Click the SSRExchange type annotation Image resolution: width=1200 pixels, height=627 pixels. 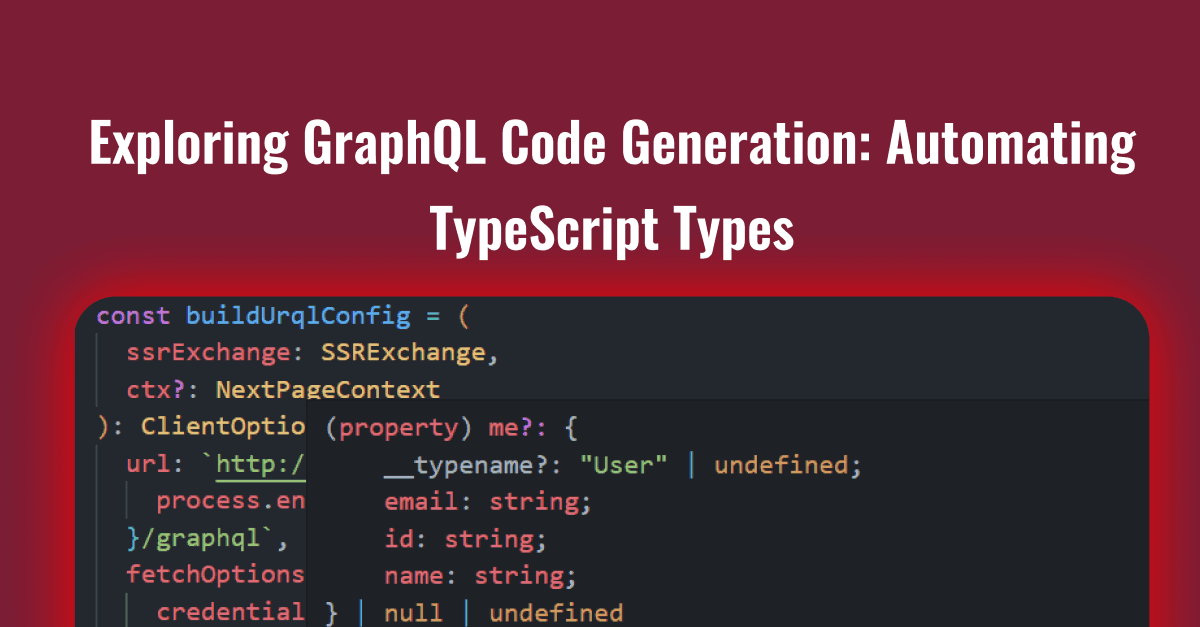click(408, 352)
